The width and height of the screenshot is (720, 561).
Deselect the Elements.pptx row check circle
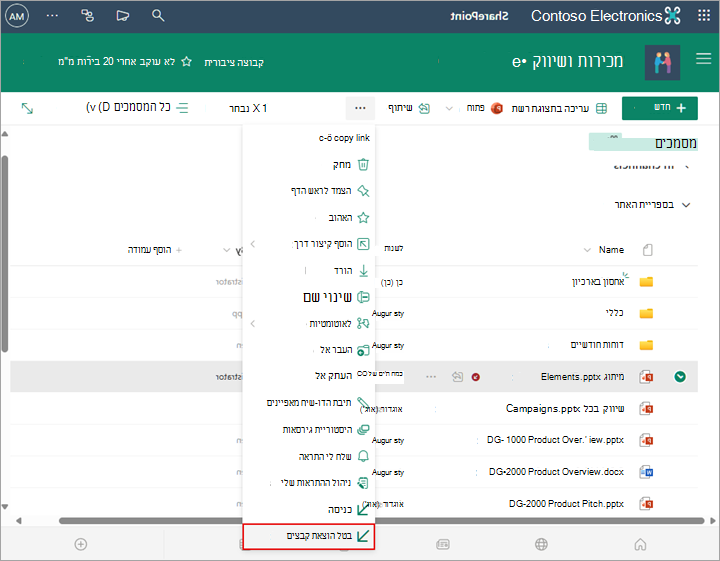click(x=680, y=377)
